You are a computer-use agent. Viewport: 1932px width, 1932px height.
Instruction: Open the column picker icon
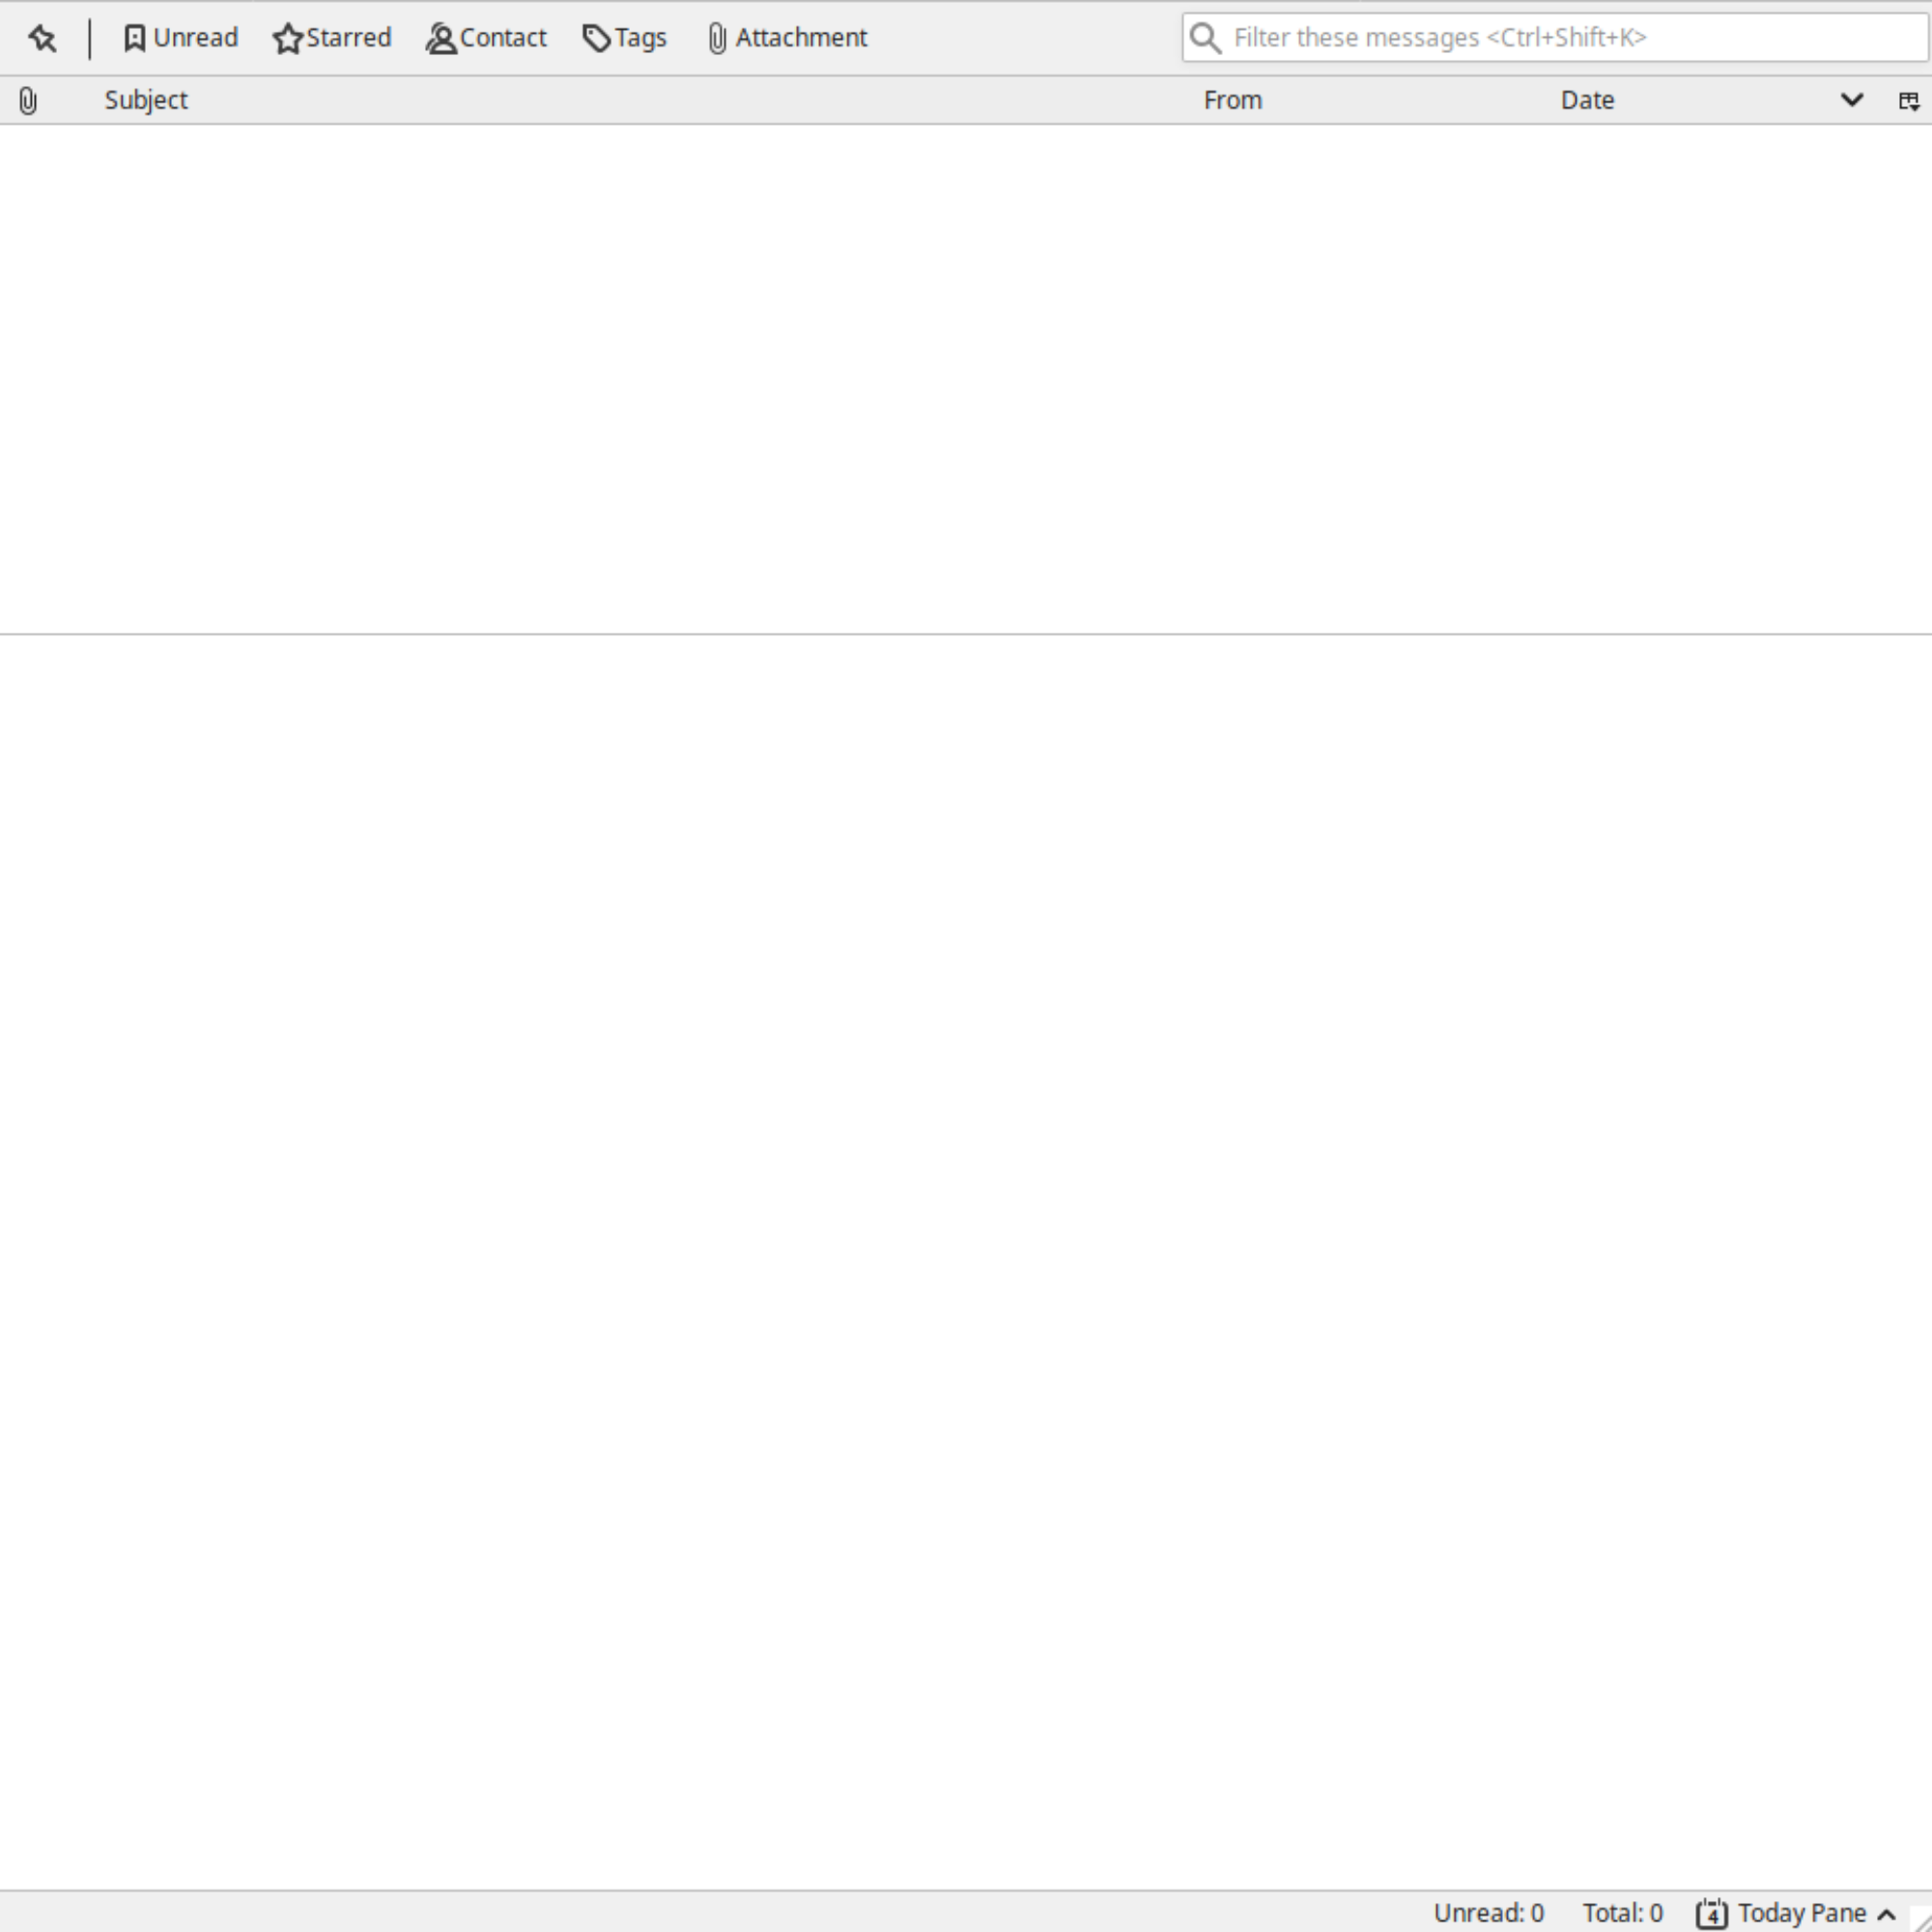1909,100
